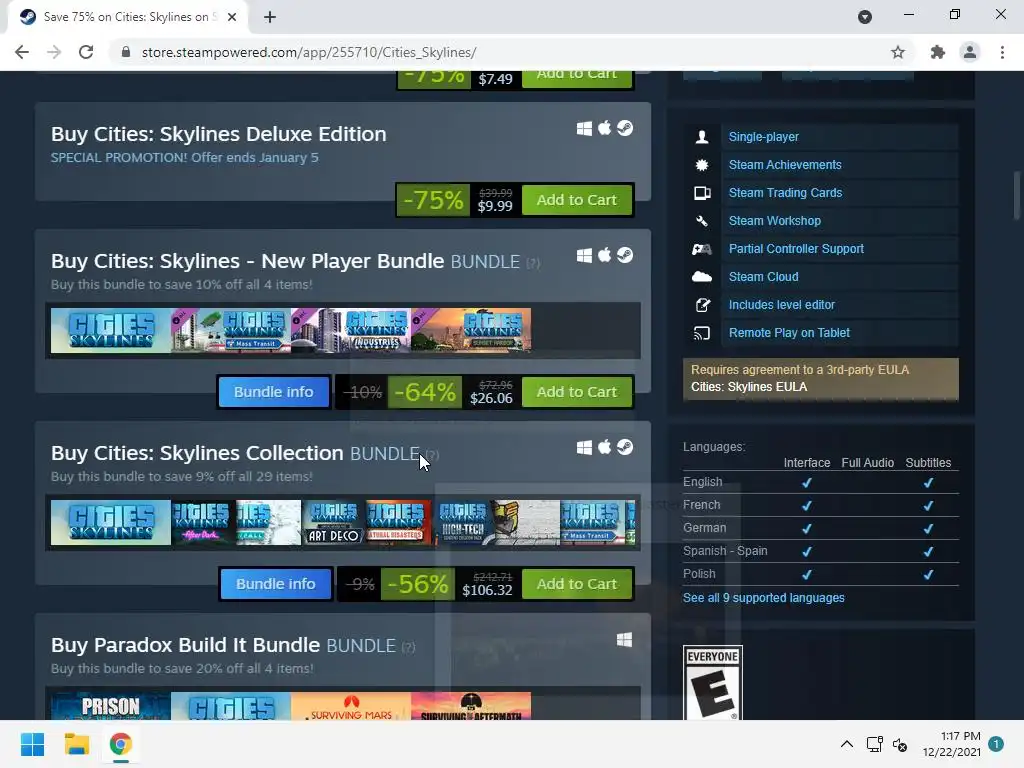See all 9 supported languages
This screenshot has width=1024, height=768.
coord(763,598)
